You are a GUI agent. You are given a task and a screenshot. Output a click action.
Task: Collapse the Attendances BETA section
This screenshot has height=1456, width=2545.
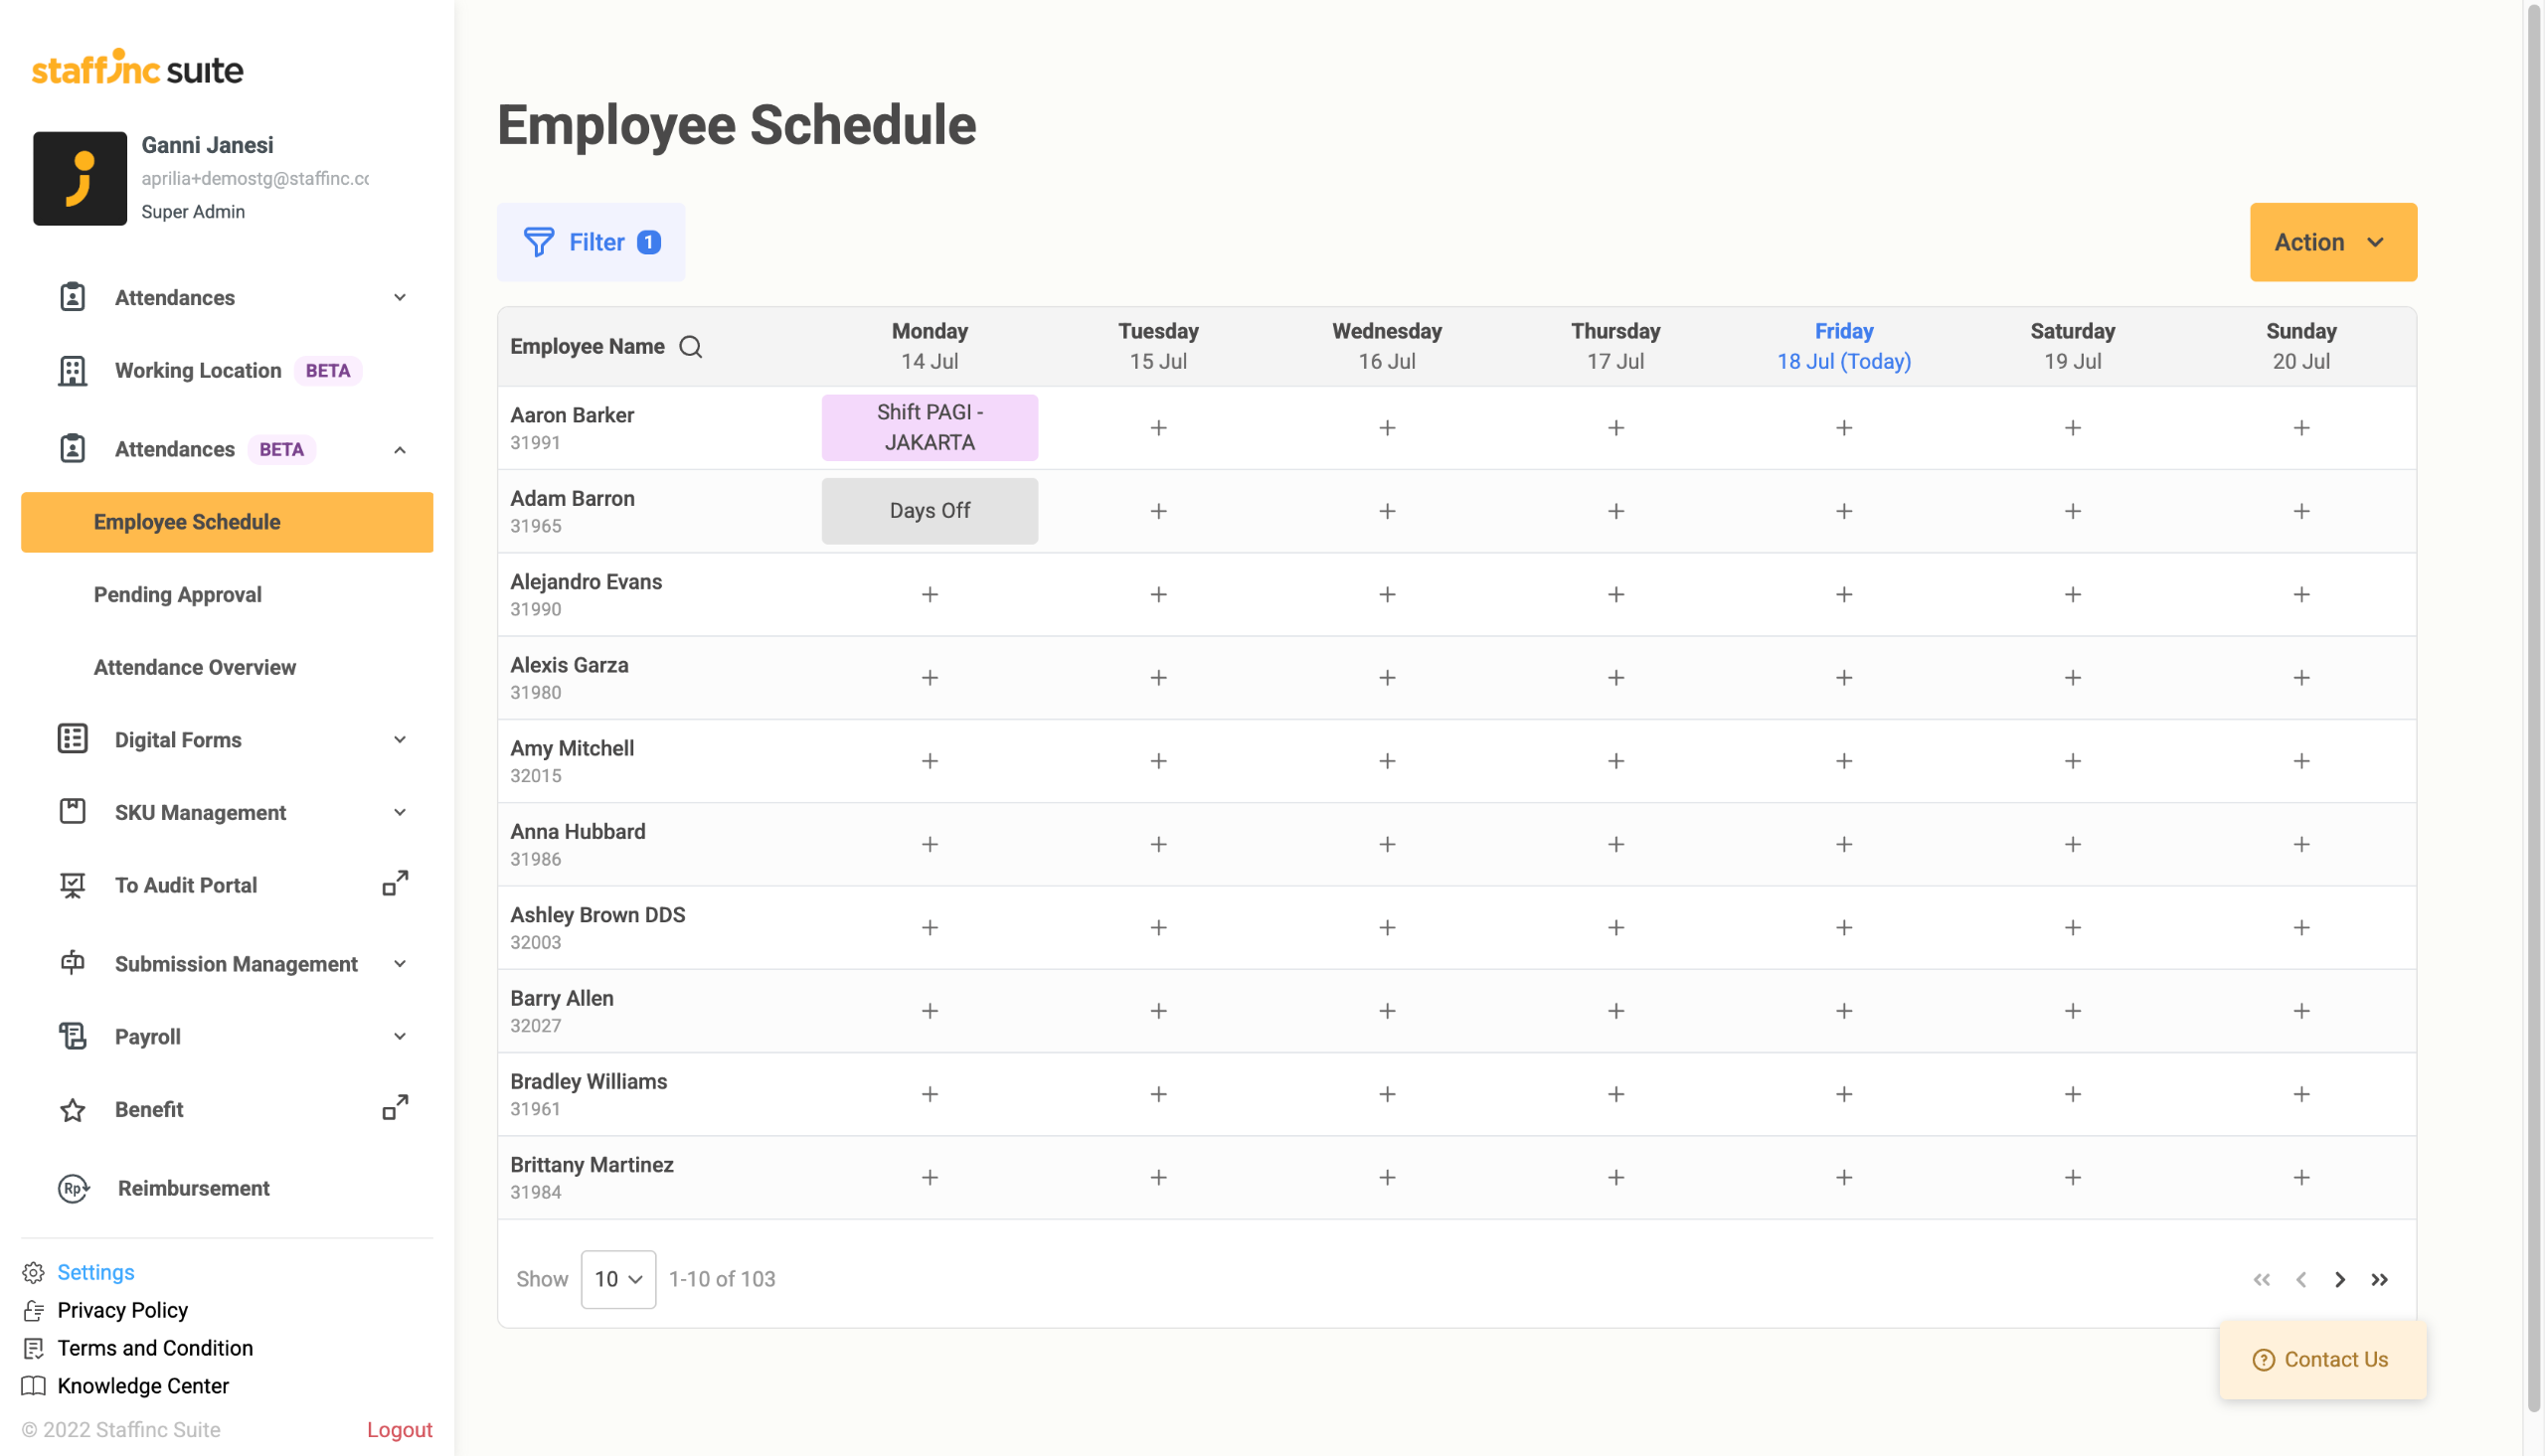399,450
